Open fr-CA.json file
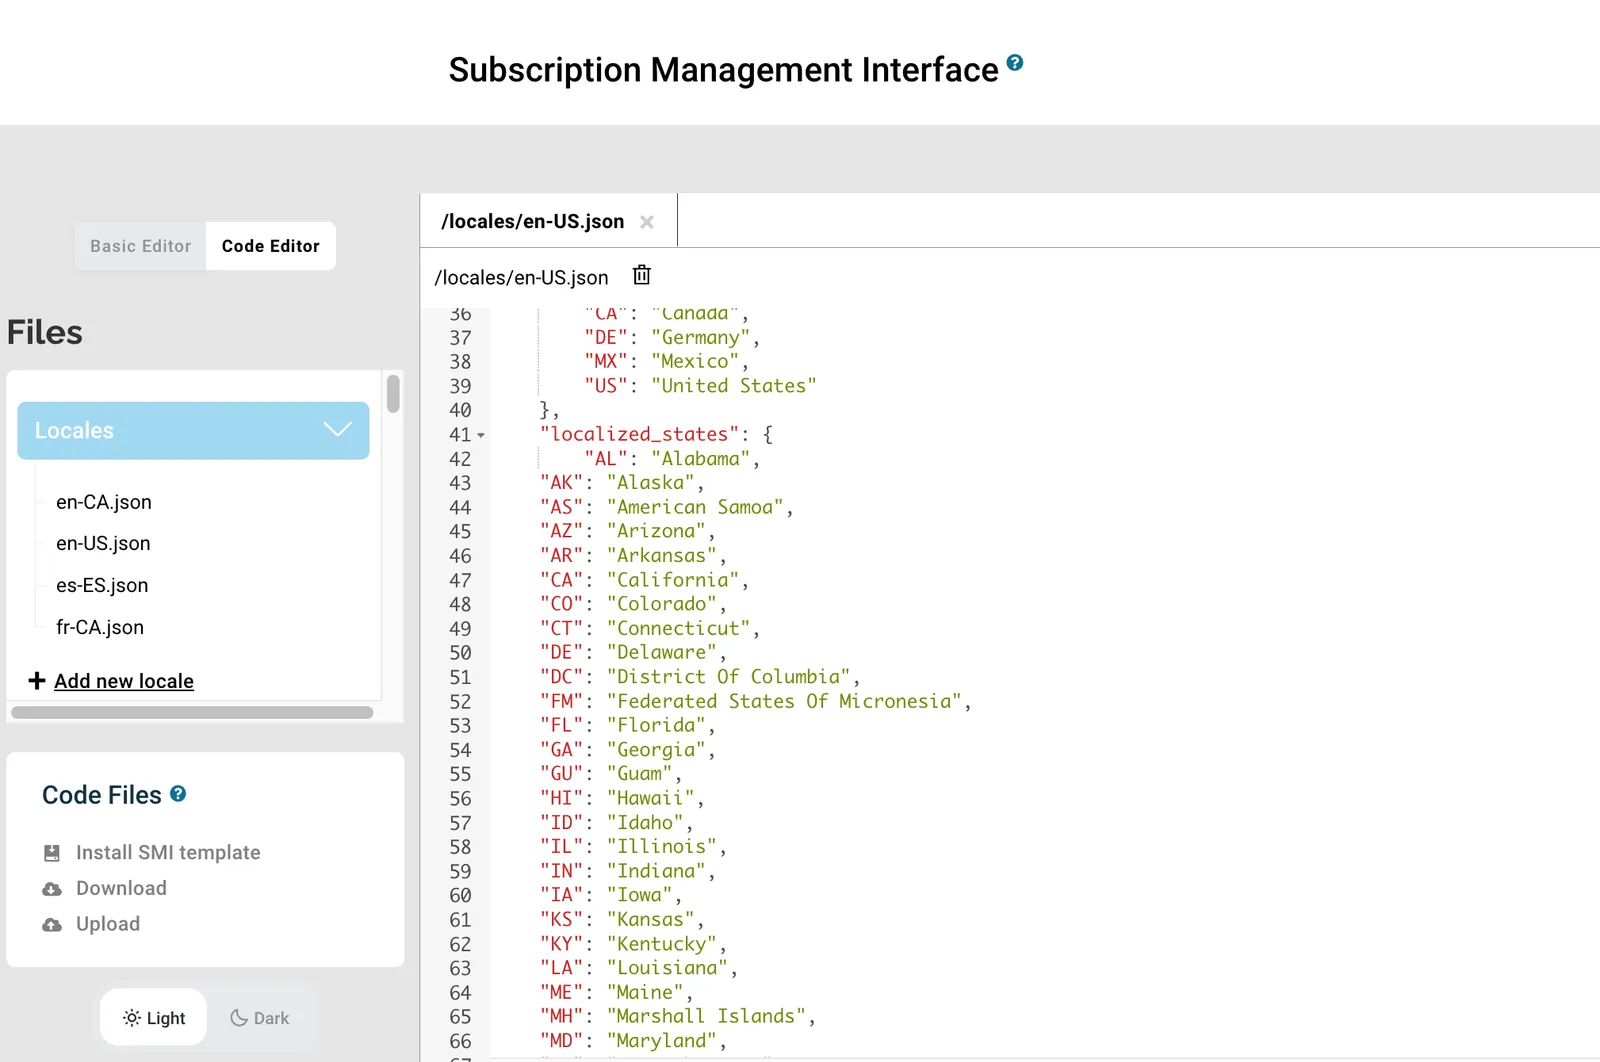This screenshot has height=1062, width=1600. click(100, 627)
